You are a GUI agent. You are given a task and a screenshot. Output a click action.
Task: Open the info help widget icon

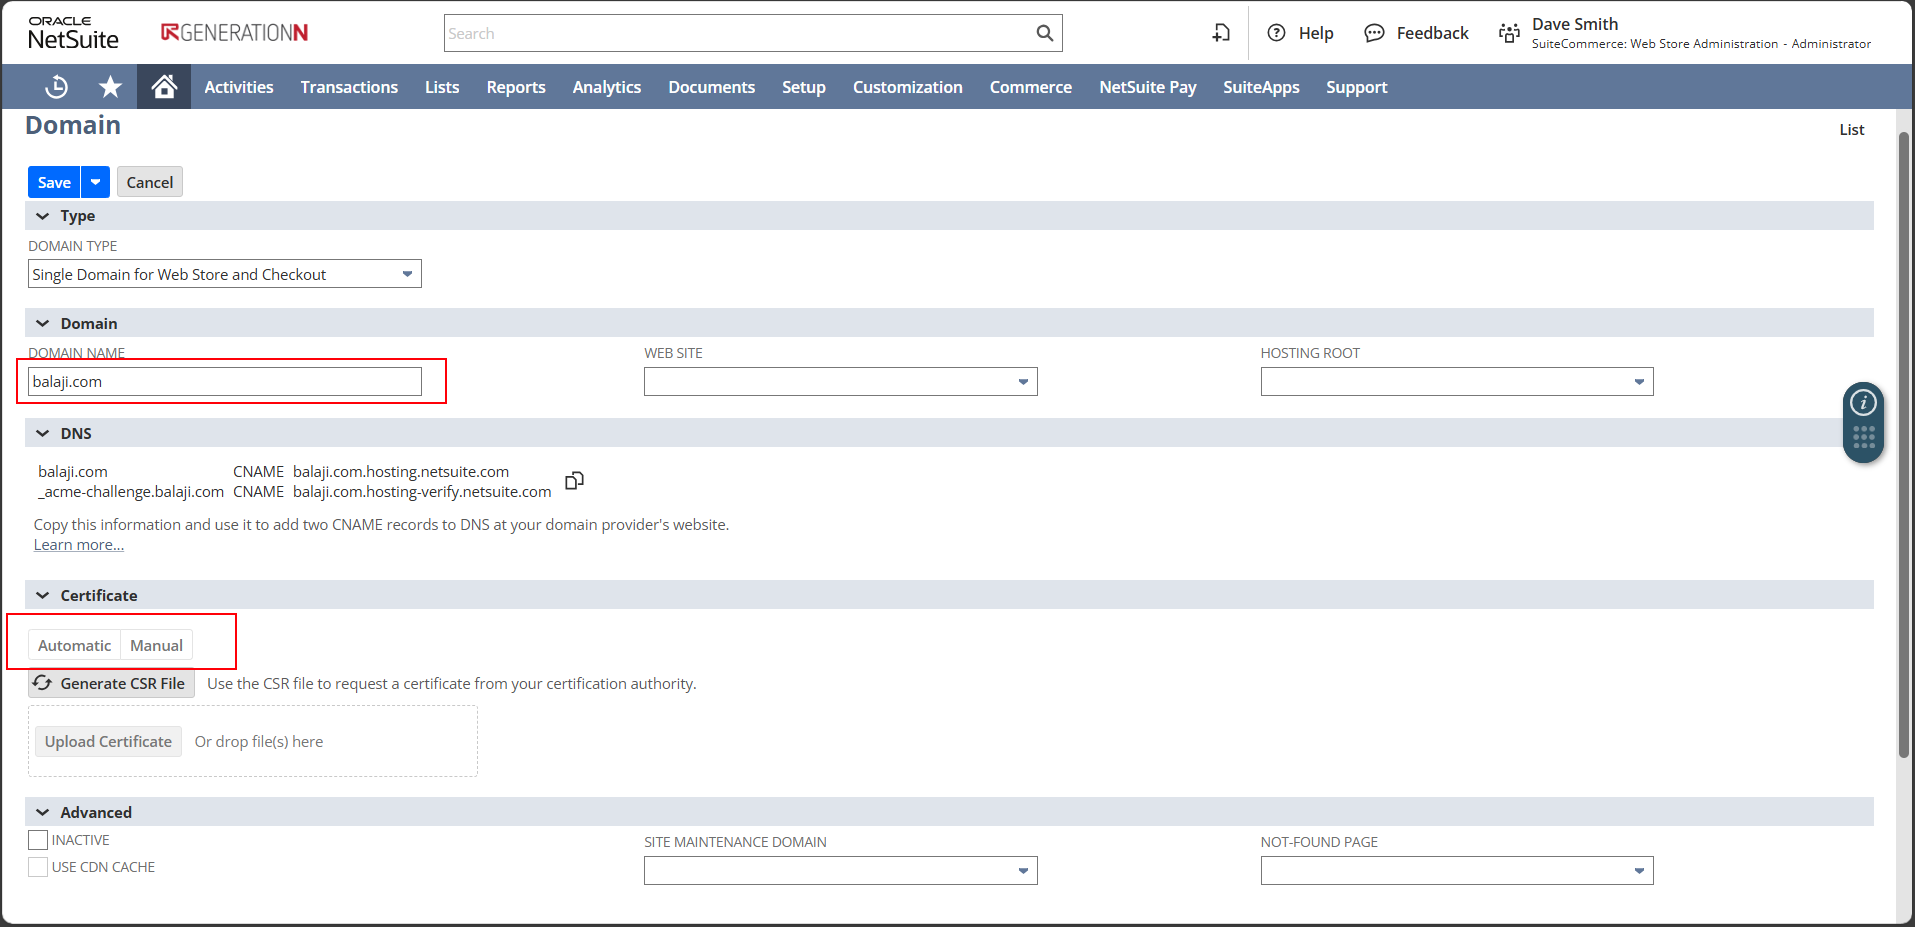(x=1862, y=403)
